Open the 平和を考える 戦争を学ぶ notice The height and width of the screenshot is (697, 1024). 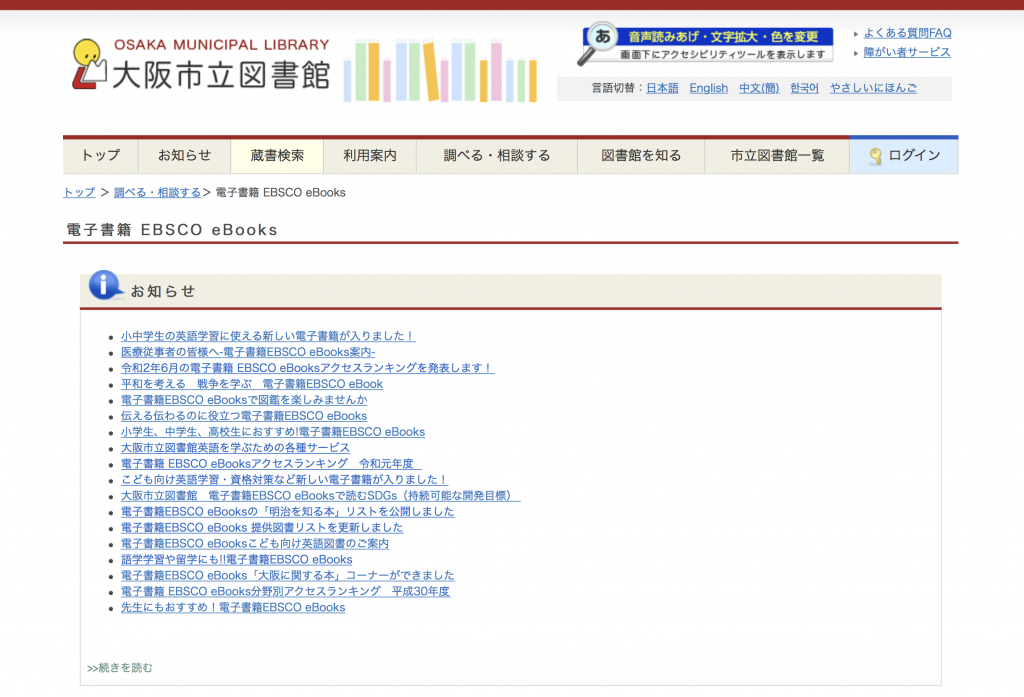252,384
